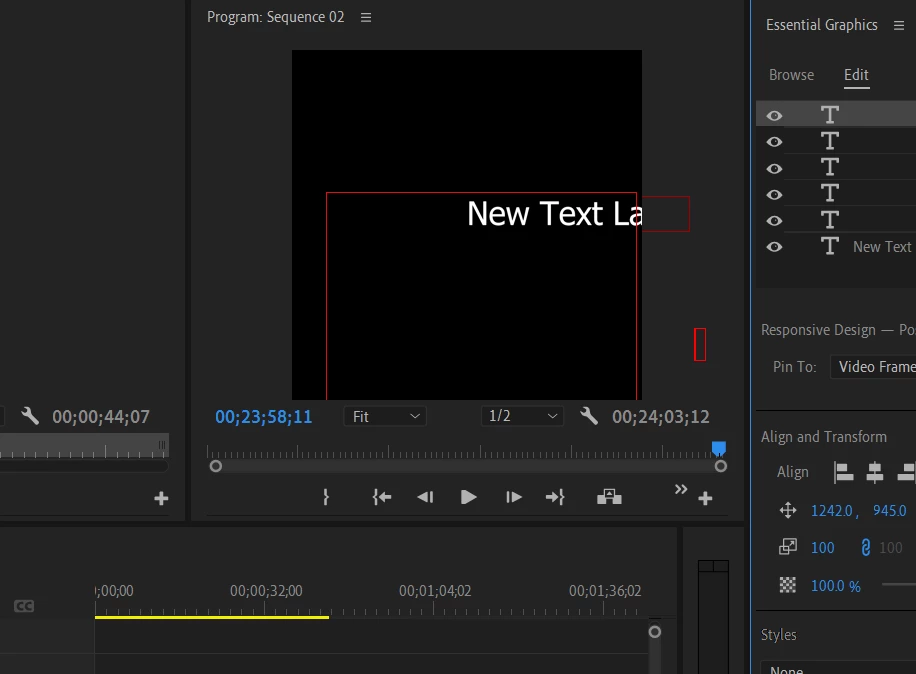Align the layer to the left edge
916x674 pixels.
pyautogui.click(x=843, y=472)
